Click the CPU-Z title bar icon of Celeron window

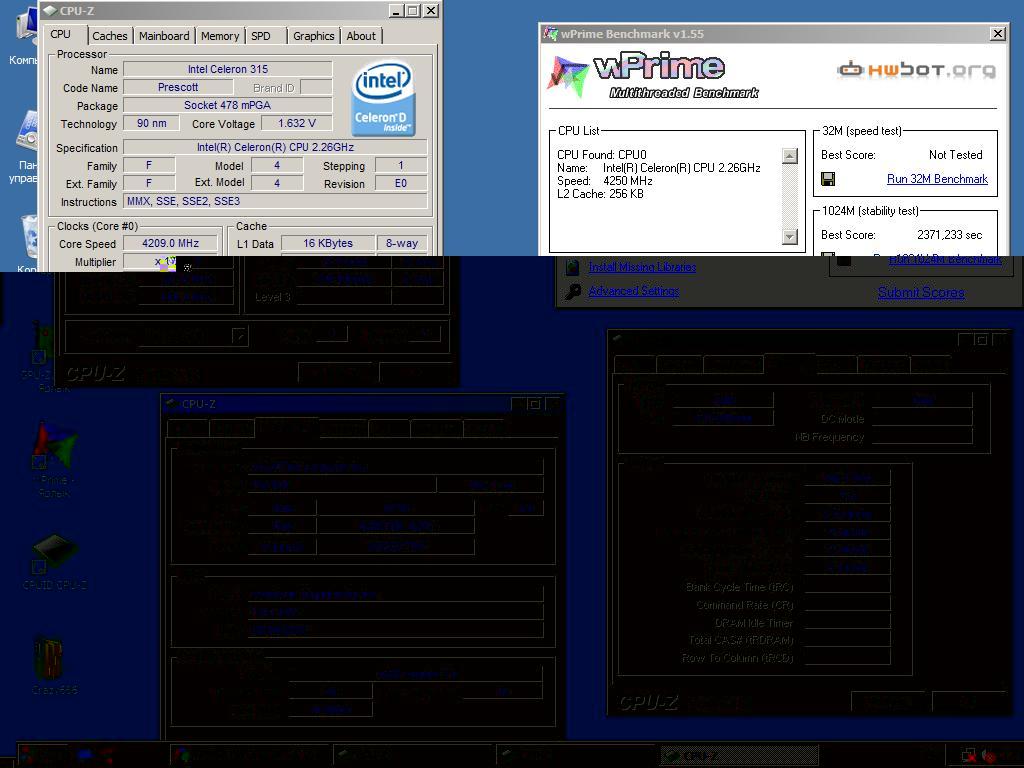(x=50, y=10)
